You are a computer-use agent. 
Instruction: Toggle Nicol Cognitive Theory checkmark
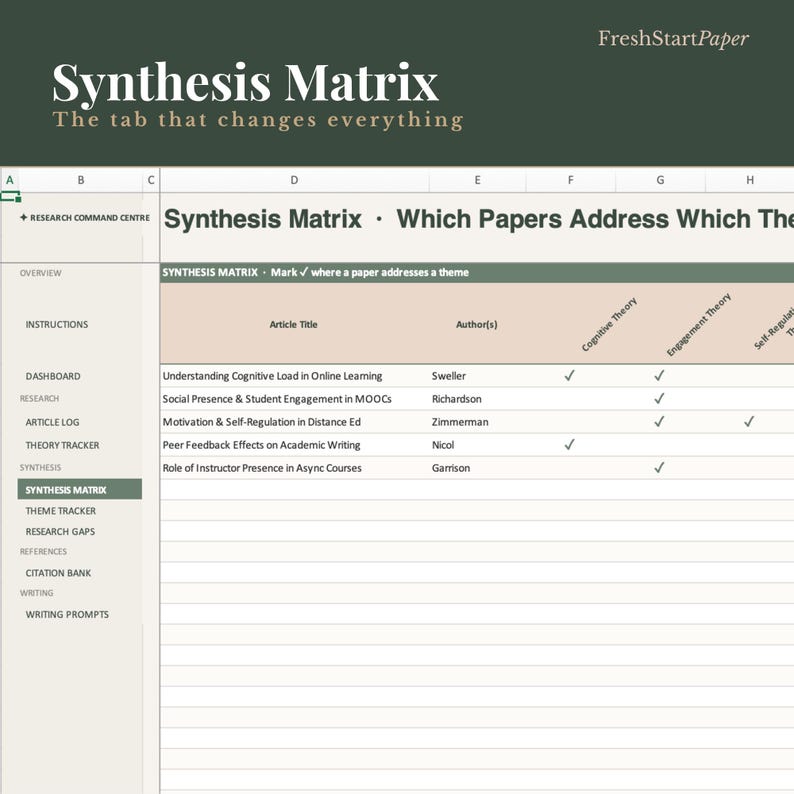(570, 445)
